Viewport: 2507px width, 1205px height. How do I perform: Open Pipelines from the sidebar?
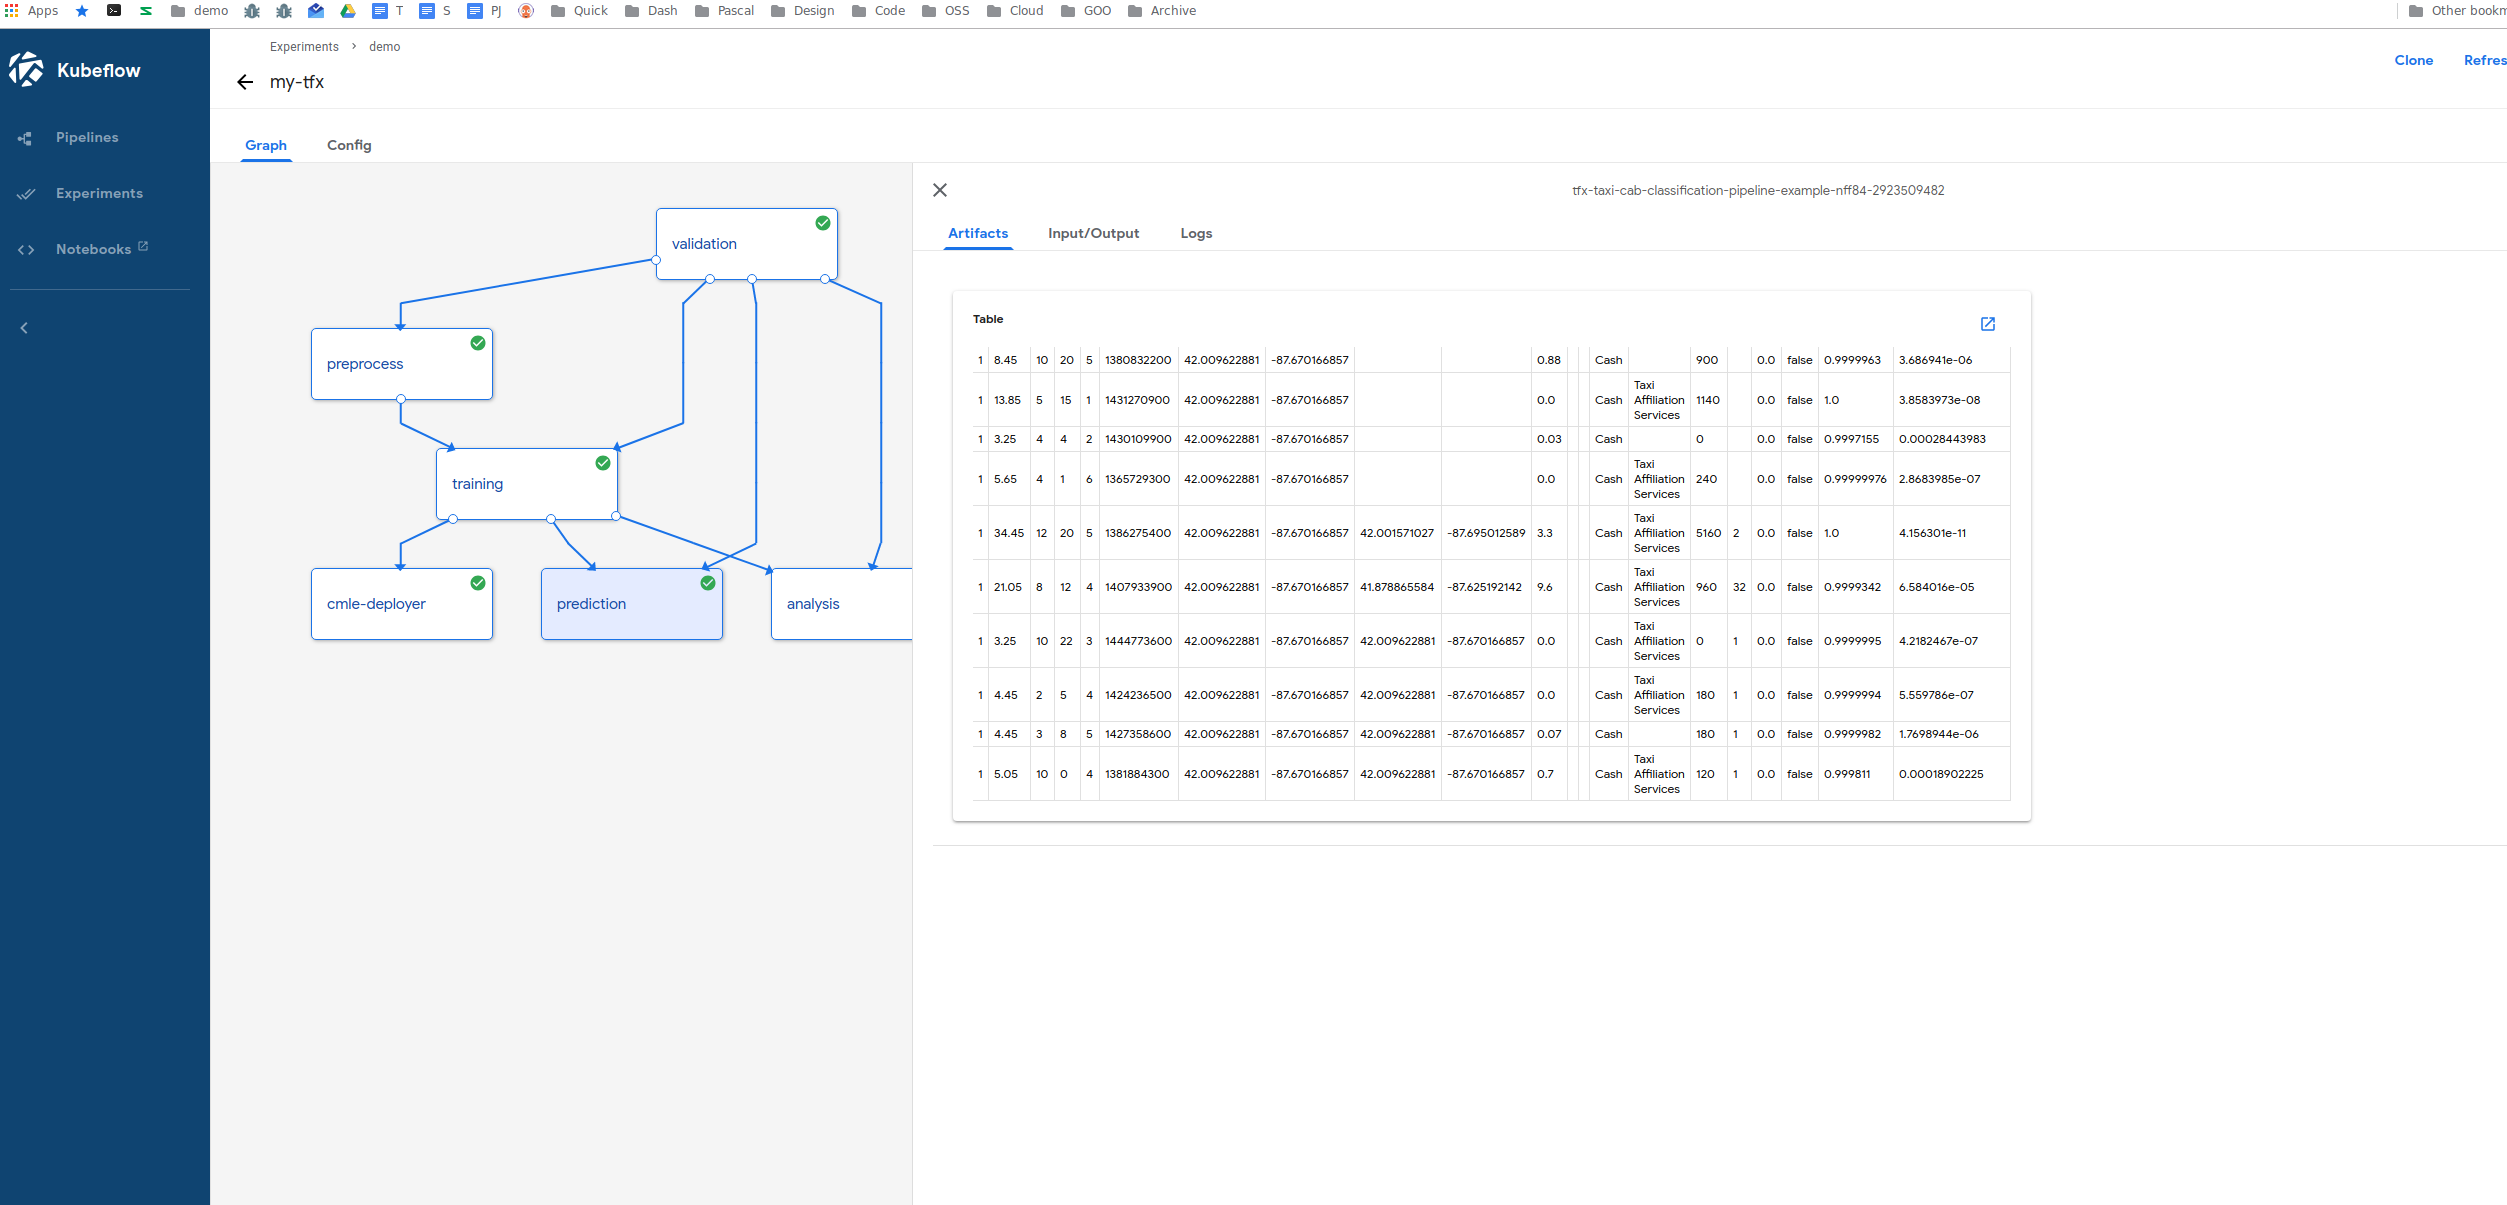[87, 137]
